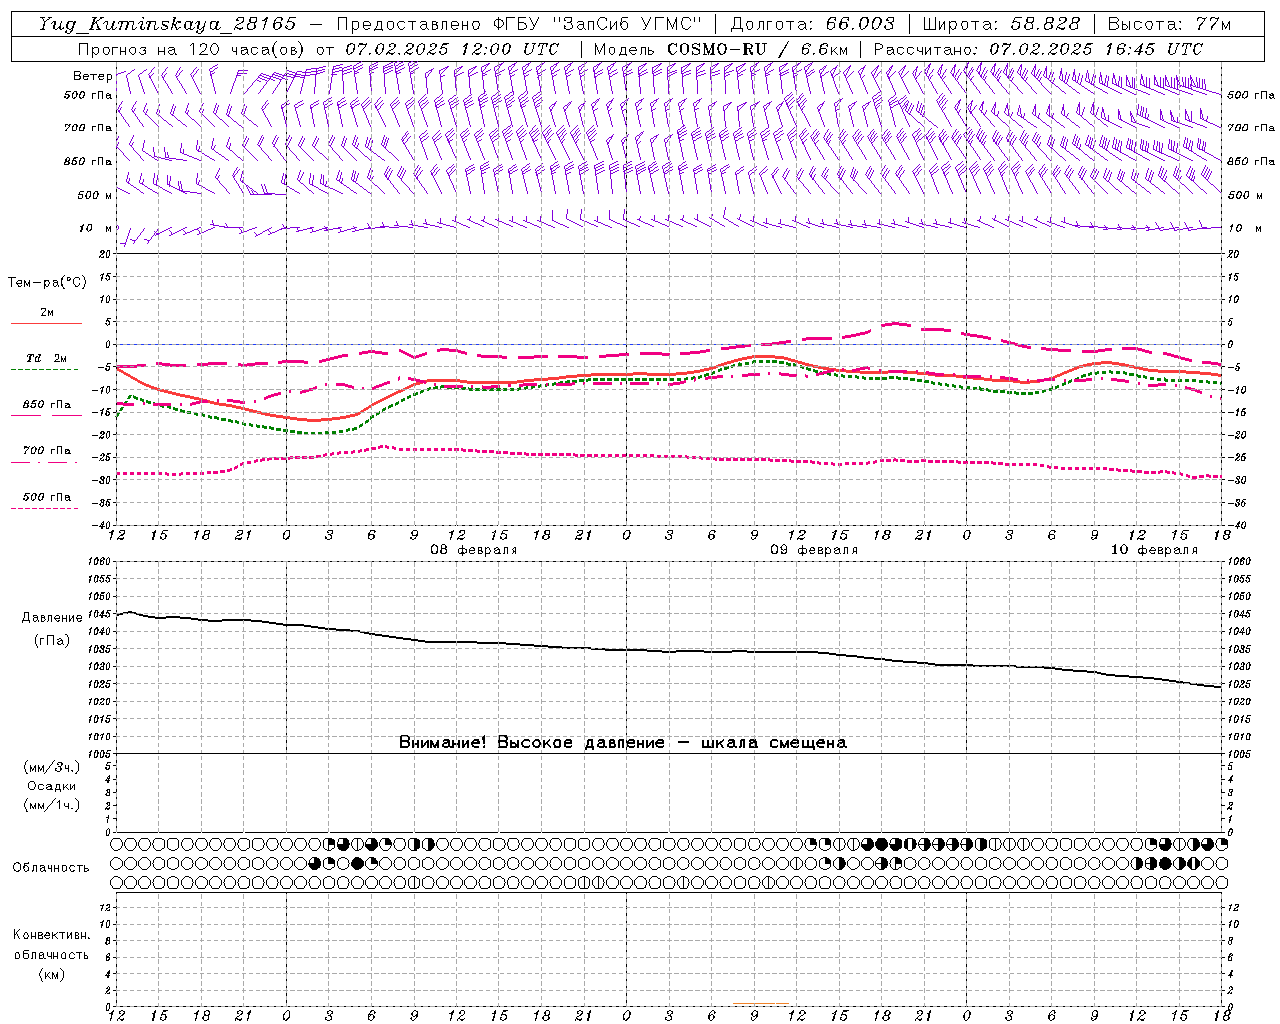The width and height of the screenshot is (1280, 1024).
Task: Click the warning "Внимание! Высокое давление — шкала смещена"
Action: [x=622, y=743]
